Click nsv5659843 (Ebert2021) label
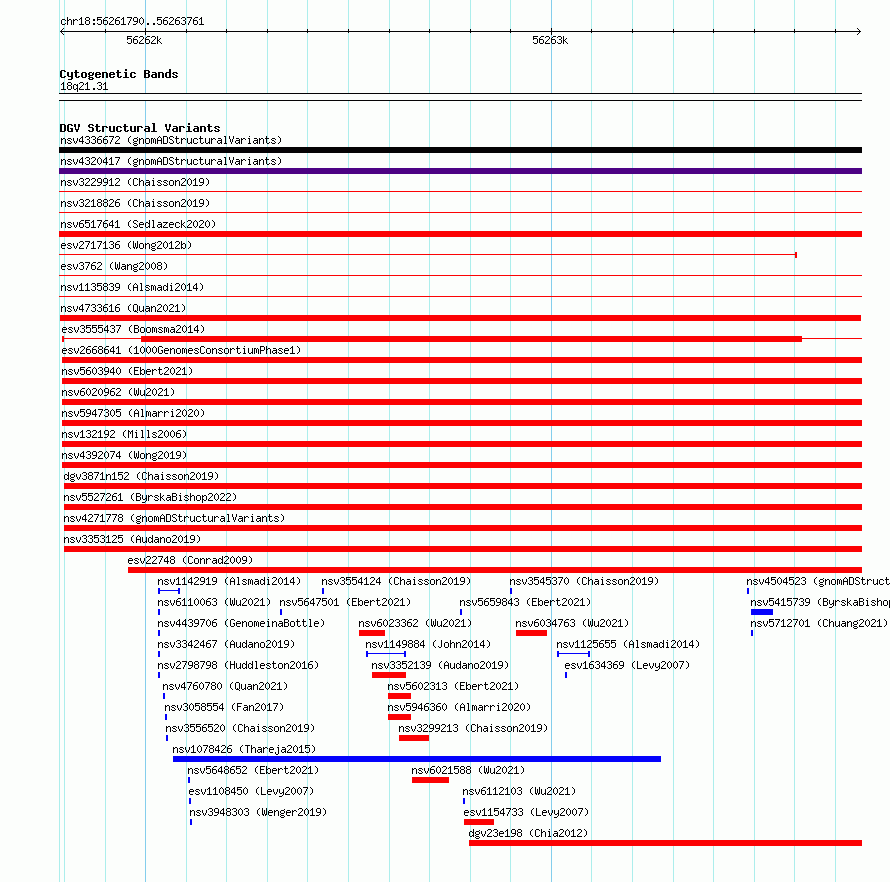Image resolution: width=890 pixels, height=882 pixels. pyautogui.click(x=525, y=602)
